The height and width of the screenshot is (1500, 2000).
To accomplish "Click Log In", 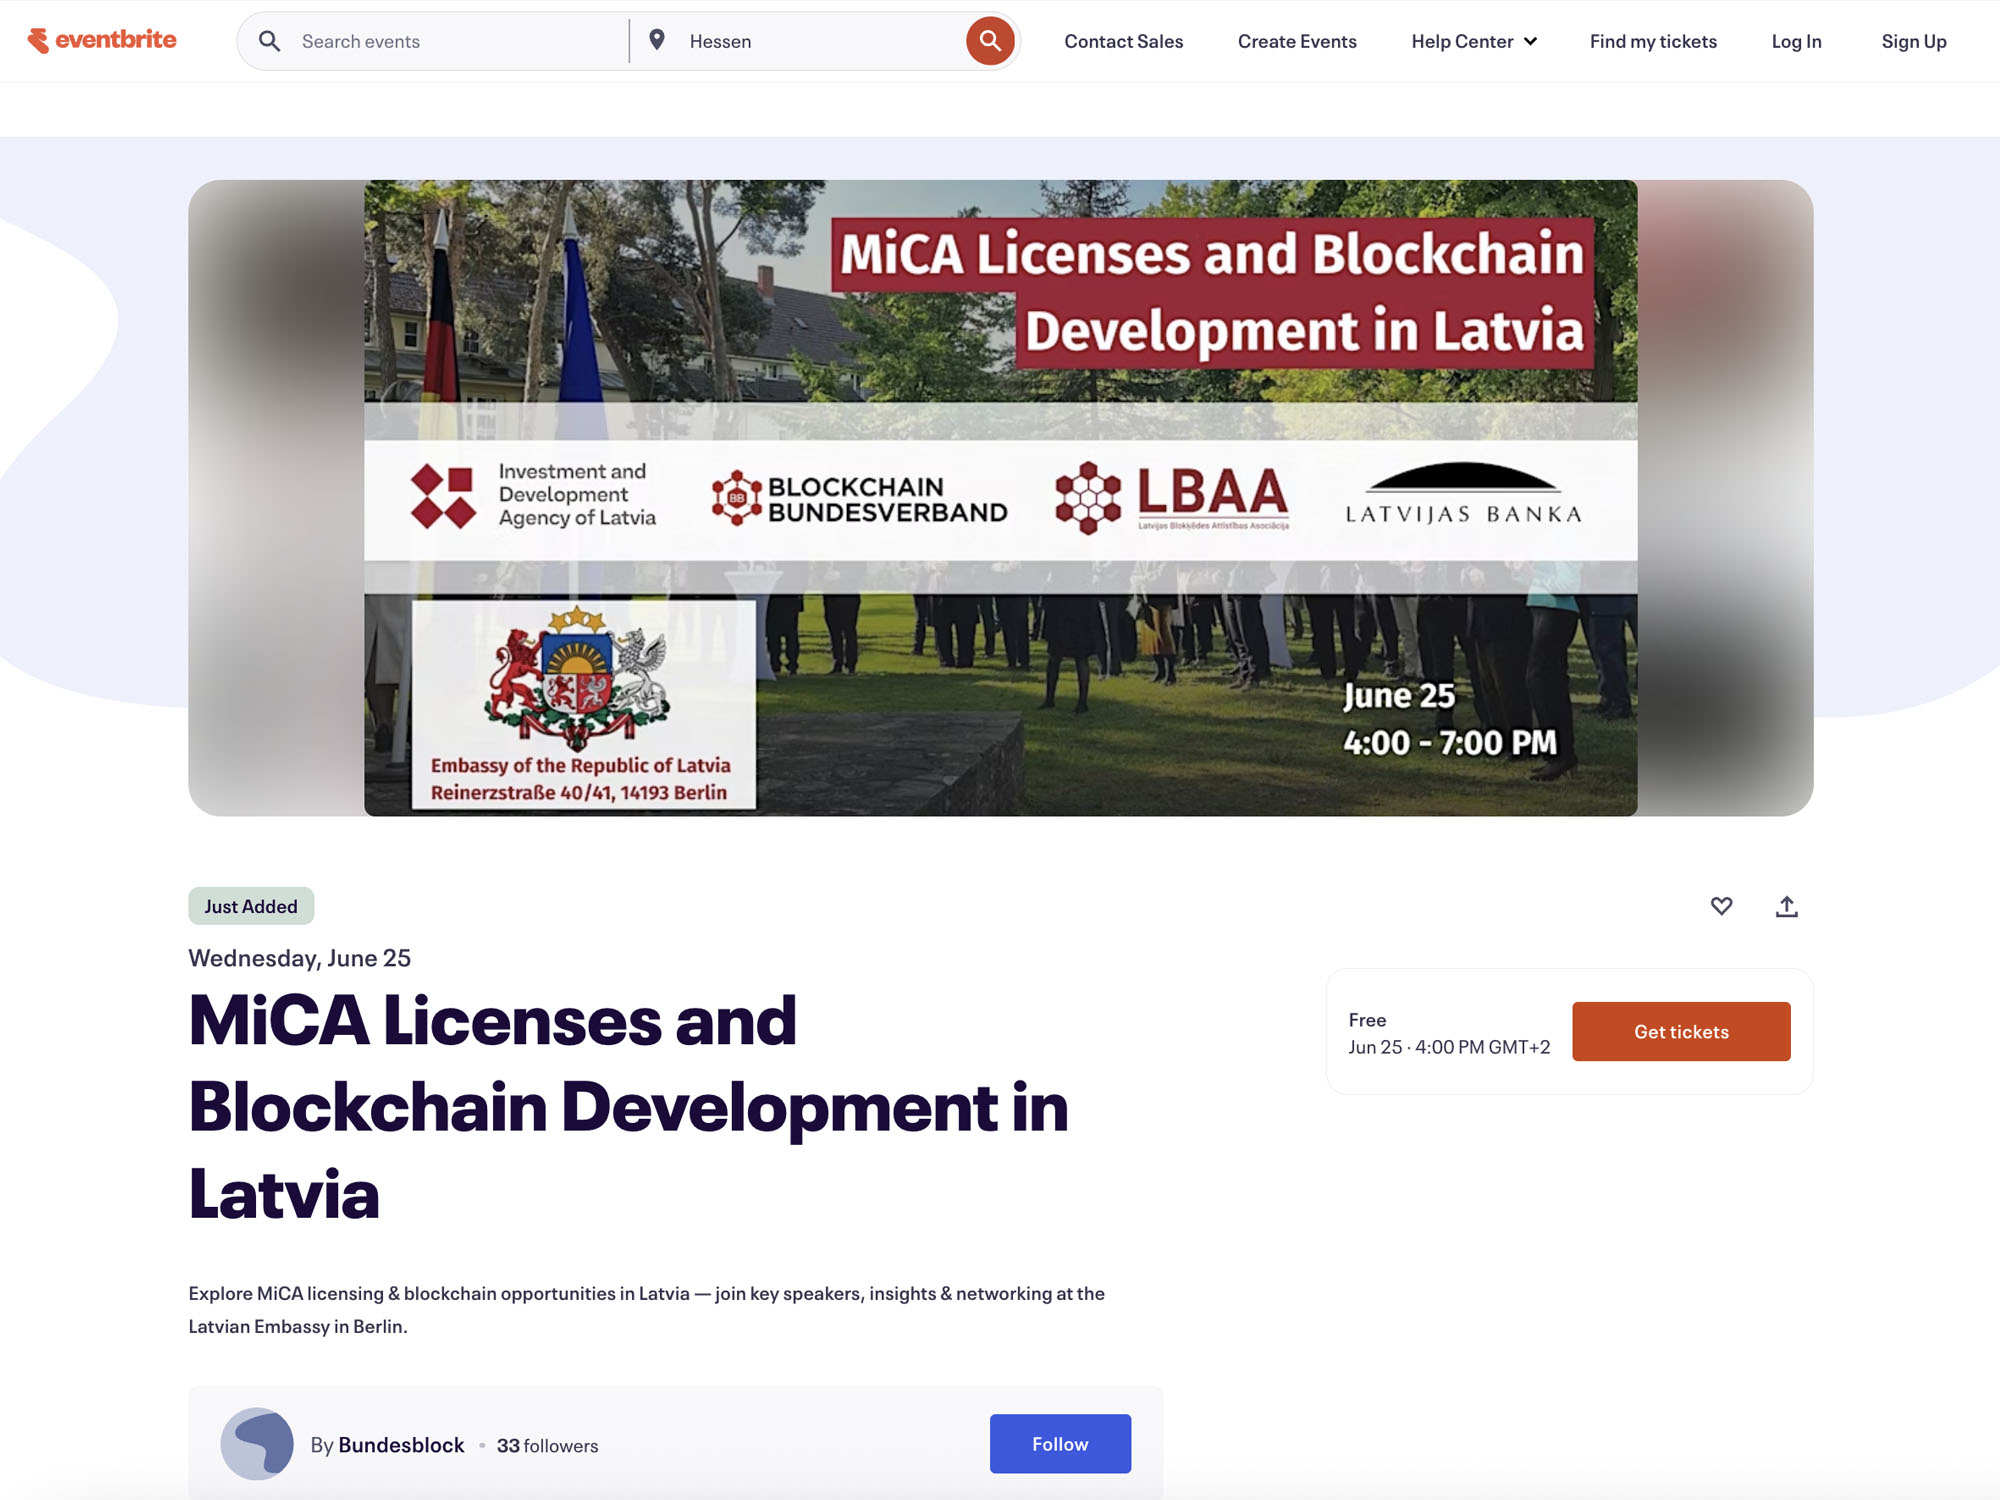I will tap(1796, 41).
